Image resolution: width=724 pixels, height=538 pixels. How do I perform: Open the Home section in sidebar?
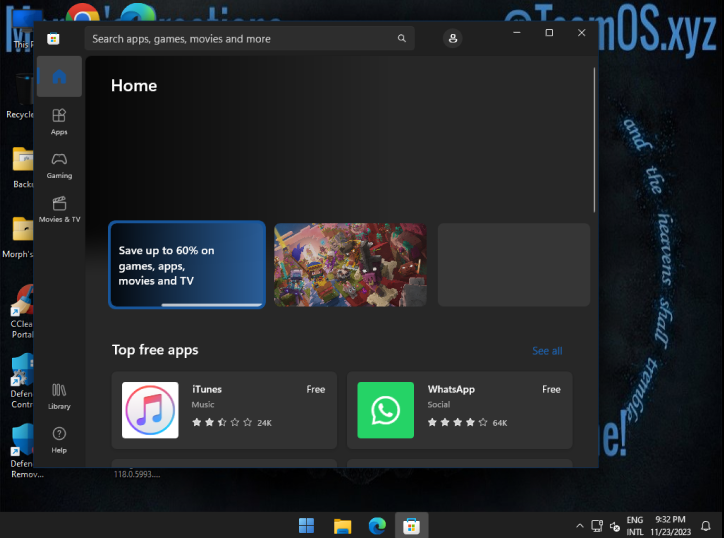coord(59,76)
